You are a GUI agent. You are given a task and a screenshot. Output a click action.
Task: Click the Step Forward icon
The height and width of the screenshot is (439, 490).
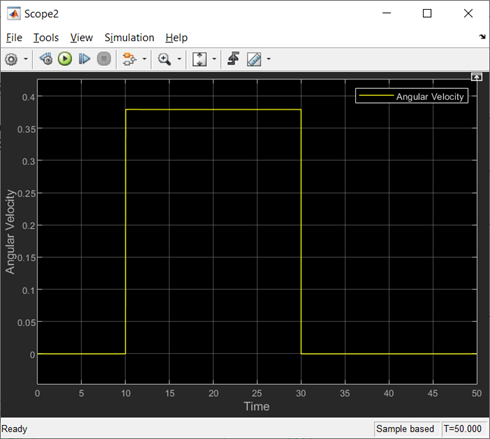[x=84, y=59]
